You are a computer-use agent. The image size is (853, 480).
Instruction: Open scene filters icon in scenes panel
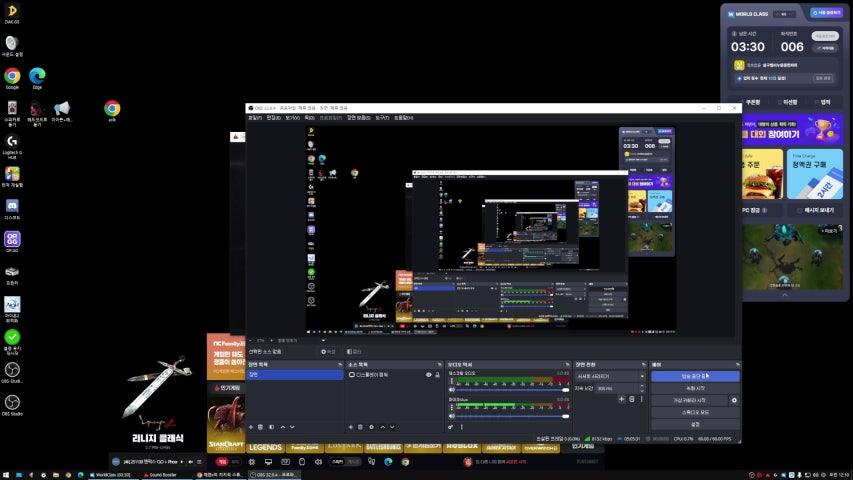tap(271, 427)
